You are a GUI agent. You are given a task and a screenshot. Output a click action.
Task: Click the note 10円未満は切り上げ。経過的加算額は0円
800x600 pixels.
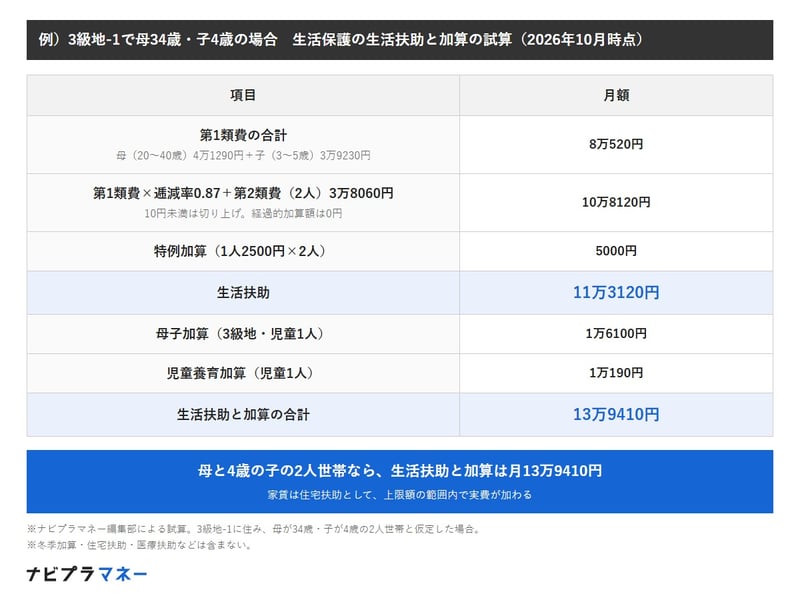(243, 214)
